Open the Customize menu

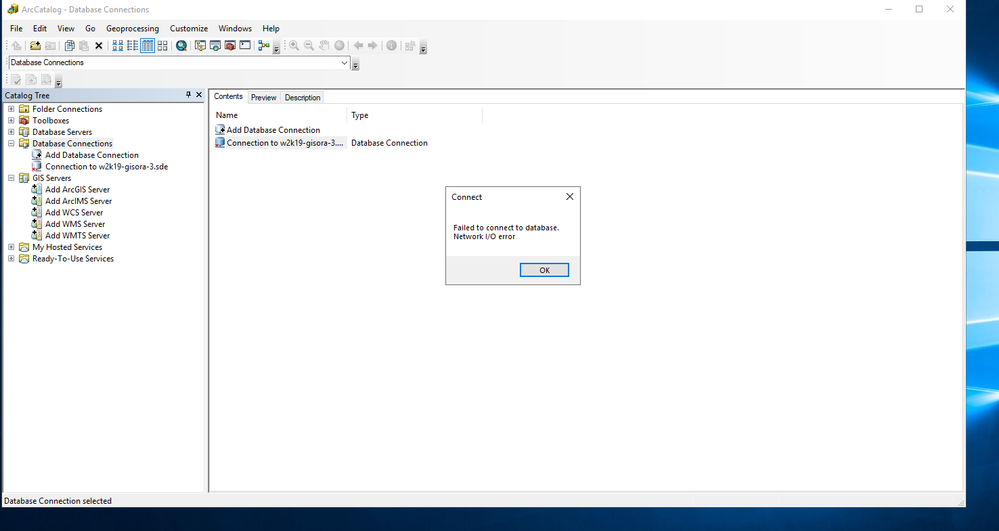189,29
